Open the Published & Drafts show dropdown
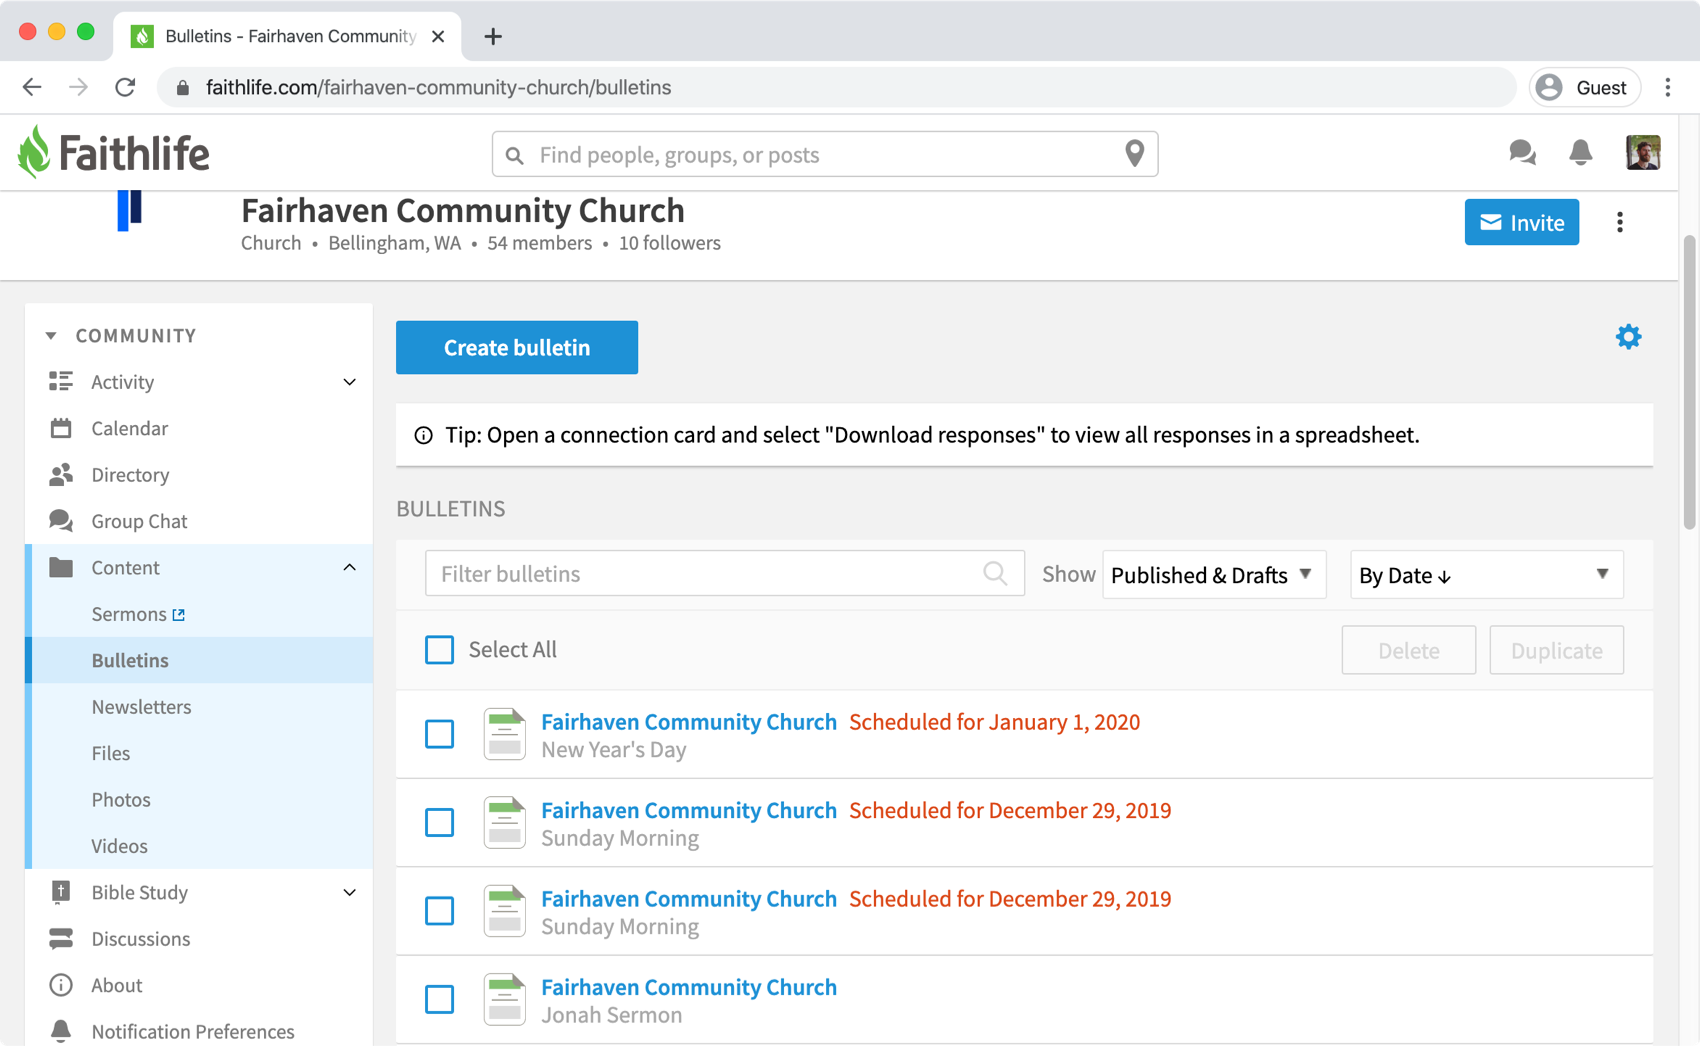This screenshot has width=1700, height=1046. [1214, 574]
